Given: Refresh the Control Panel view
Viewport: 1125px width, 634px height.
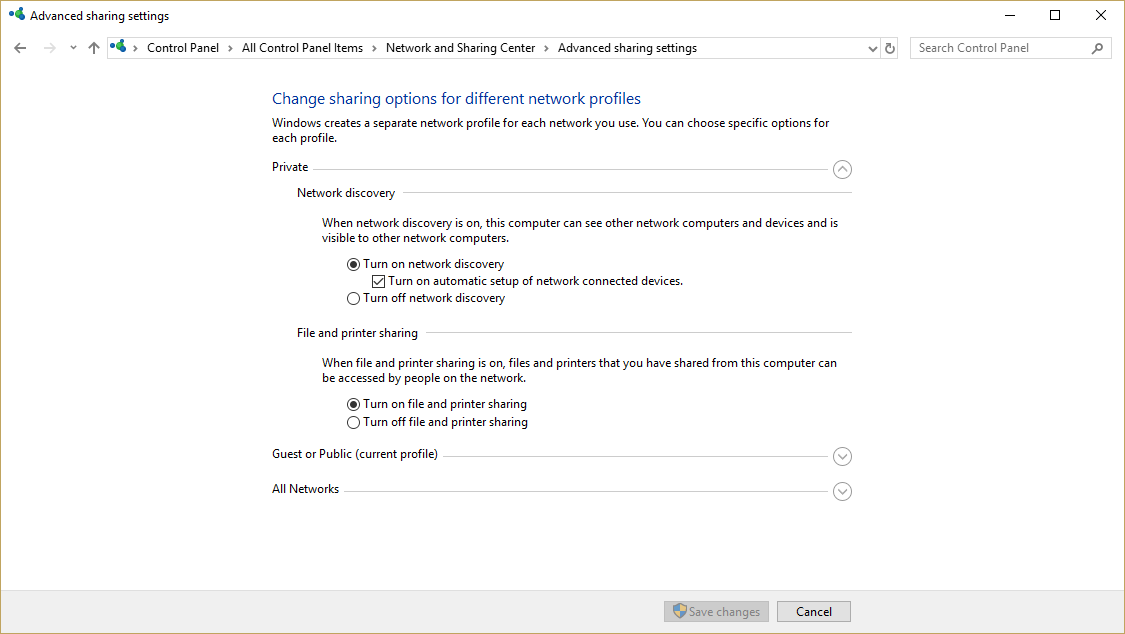Looking at the screenshot, I should [890, 48].
